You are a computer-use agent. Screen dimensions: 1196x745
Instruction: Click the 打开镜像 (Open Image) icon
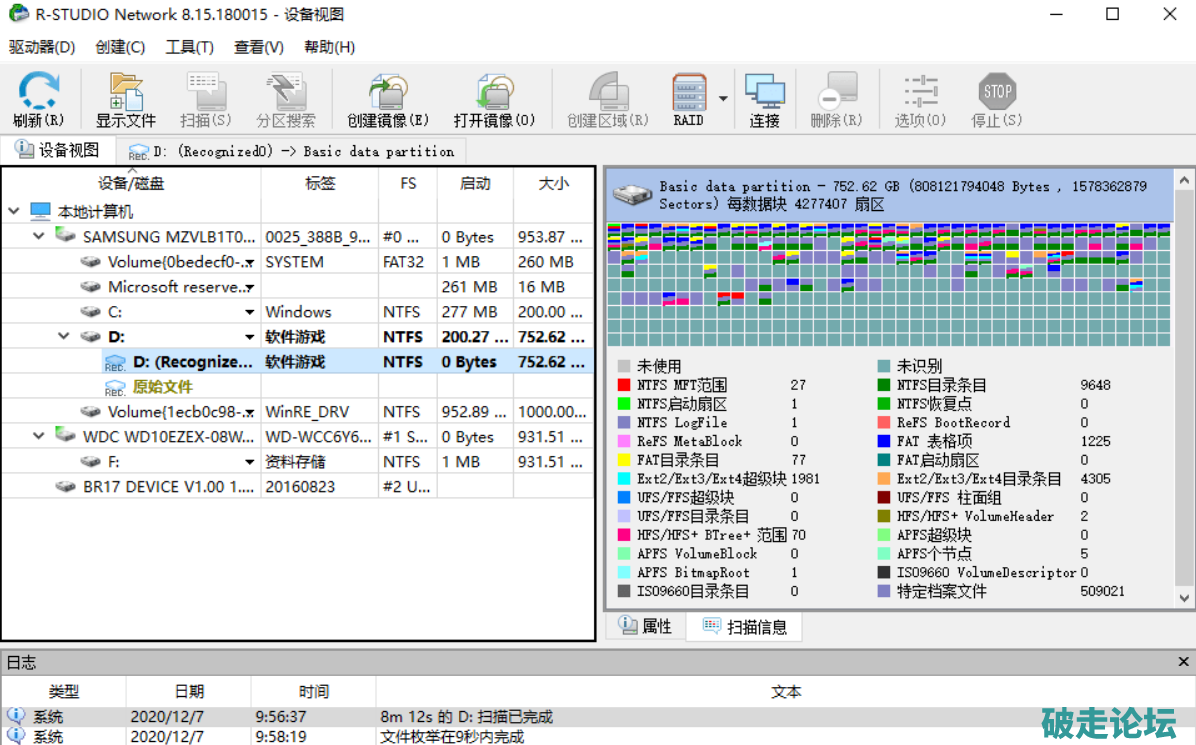click(x=494, y=93)
